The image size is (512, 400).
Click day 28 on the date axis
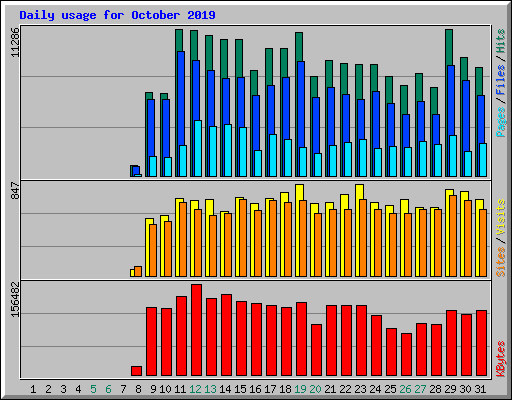[x=435, y=389]
